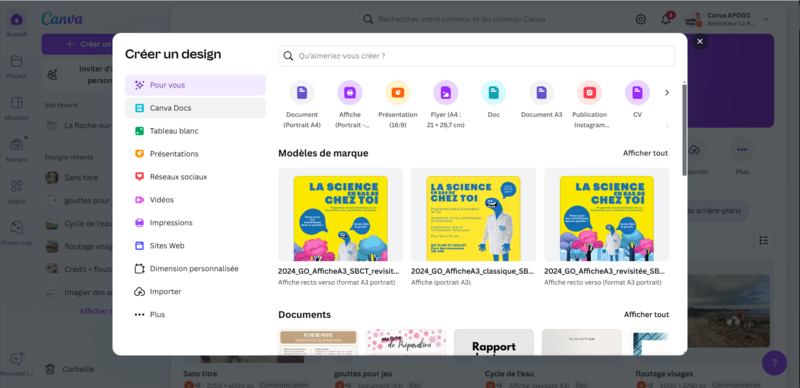
Task: Select the Présentation (16:9) icon
Action: pyautogui.click(x=398, y=93)
